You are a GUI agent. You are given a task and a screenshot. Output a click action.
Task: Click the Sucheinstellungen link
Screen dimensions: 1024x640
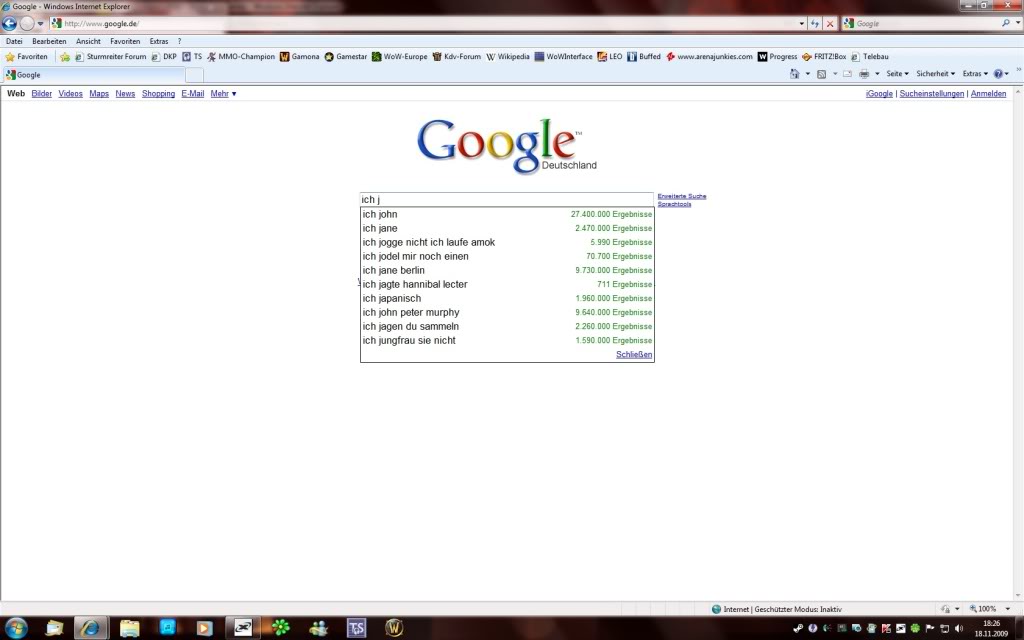pos(931,94)
